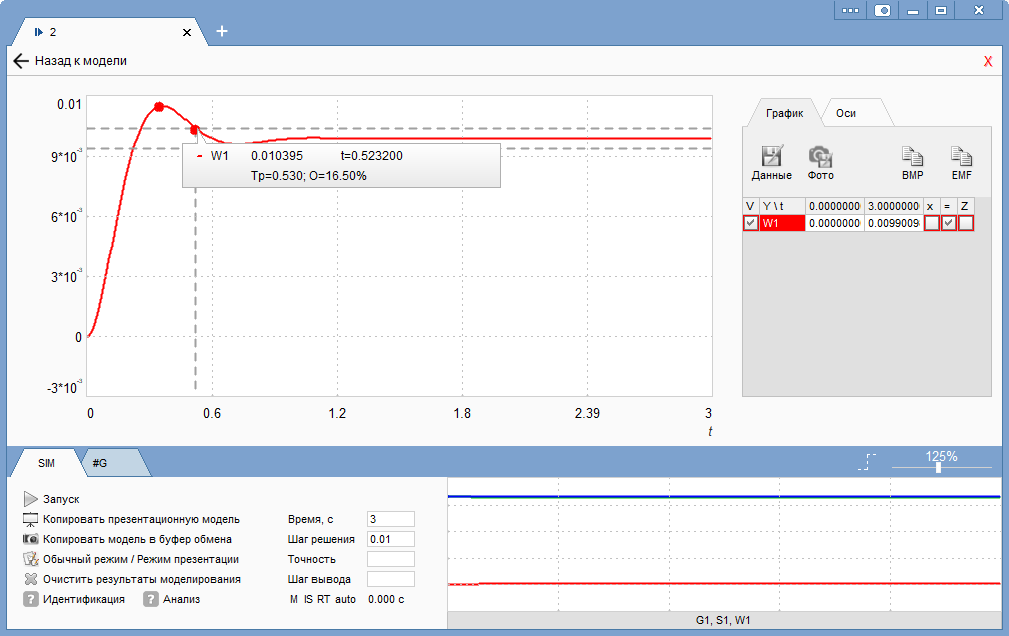The image size is (1009, 636).
Task: Click the time-axis end value 3.0000000
Action: 893,206
